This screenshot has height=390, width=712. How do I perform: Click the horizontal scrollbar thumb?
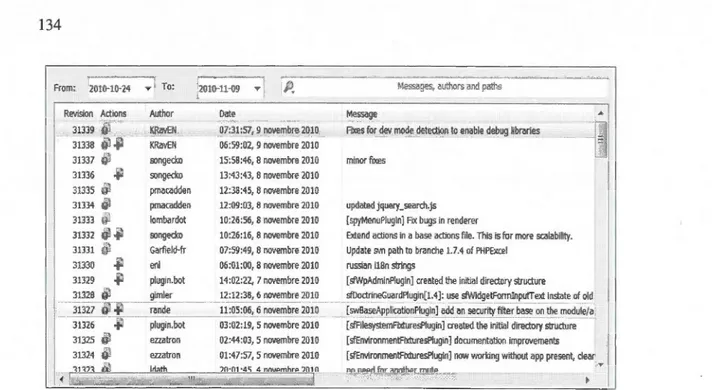pyautogui.click(x=191, y=379)
